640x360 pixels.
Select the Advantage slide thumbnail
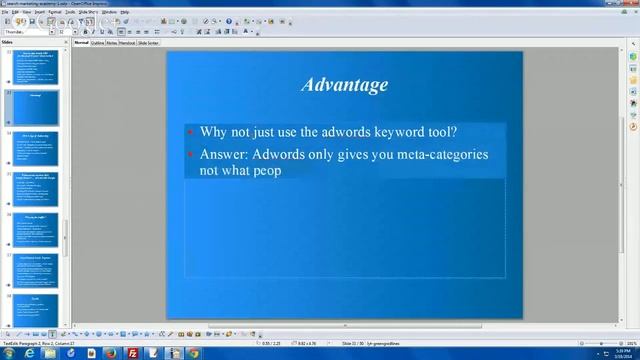(36, 108)
